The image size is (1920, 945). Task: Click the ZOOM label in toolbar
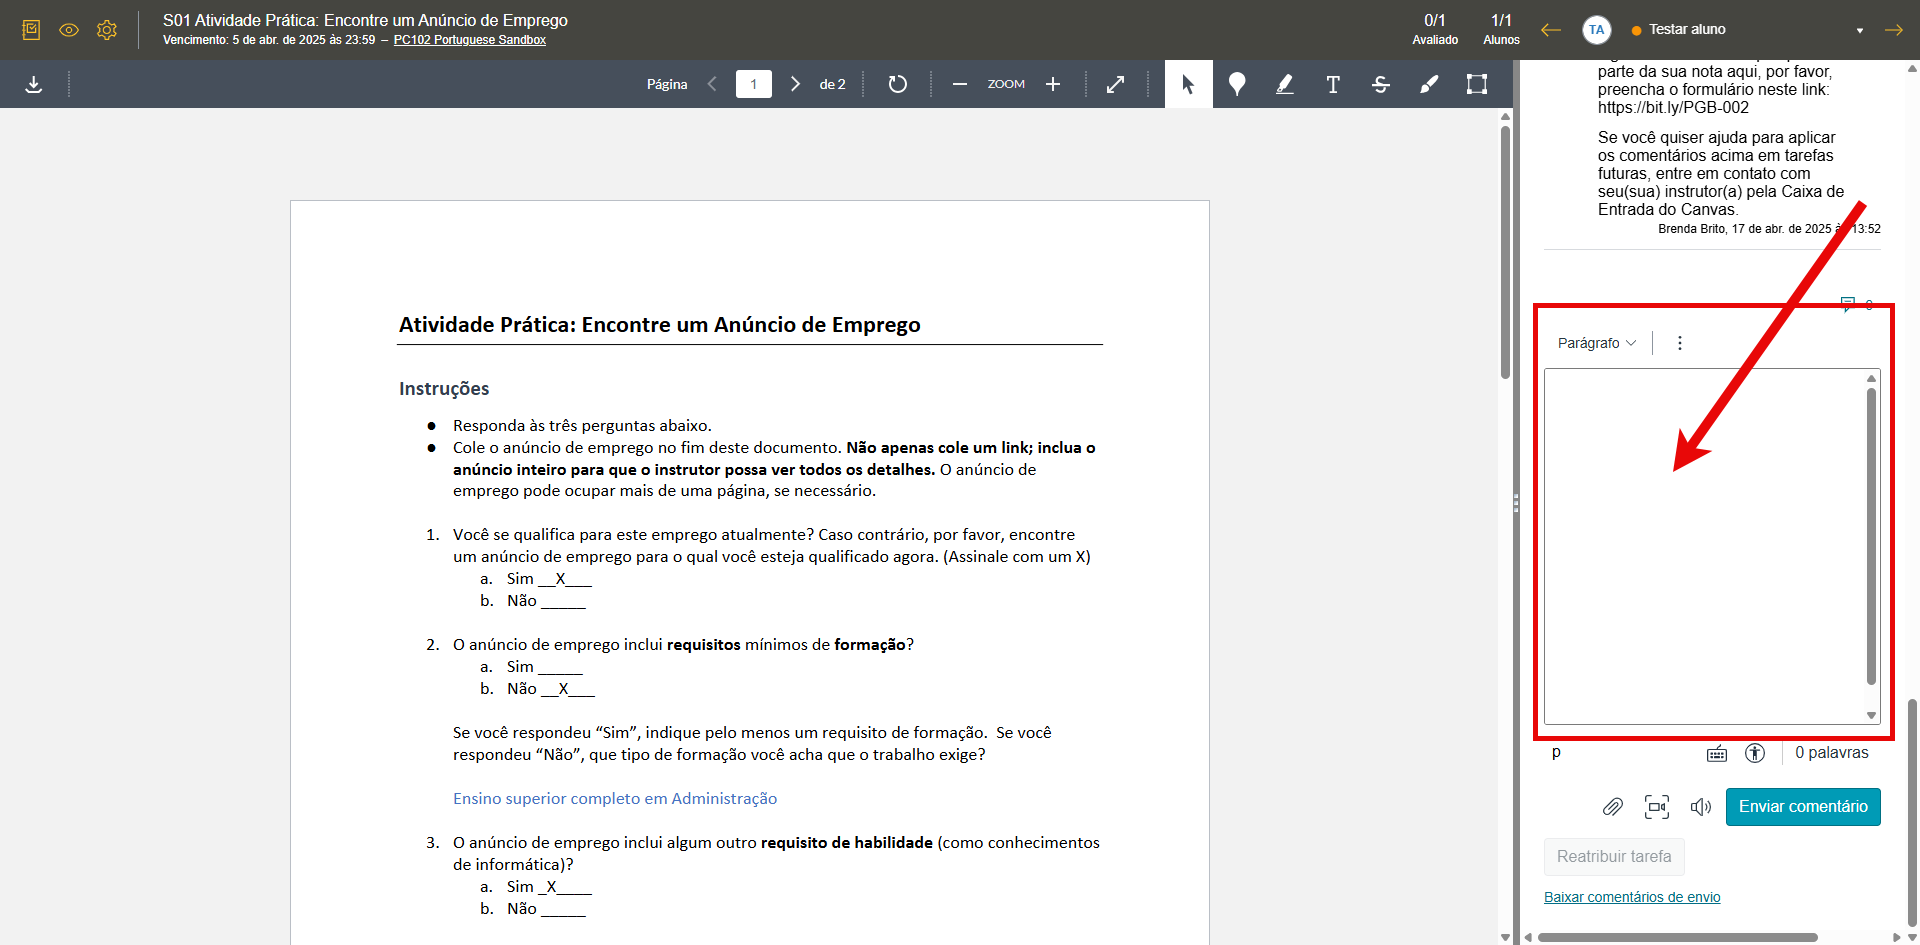pos(1006,84)
